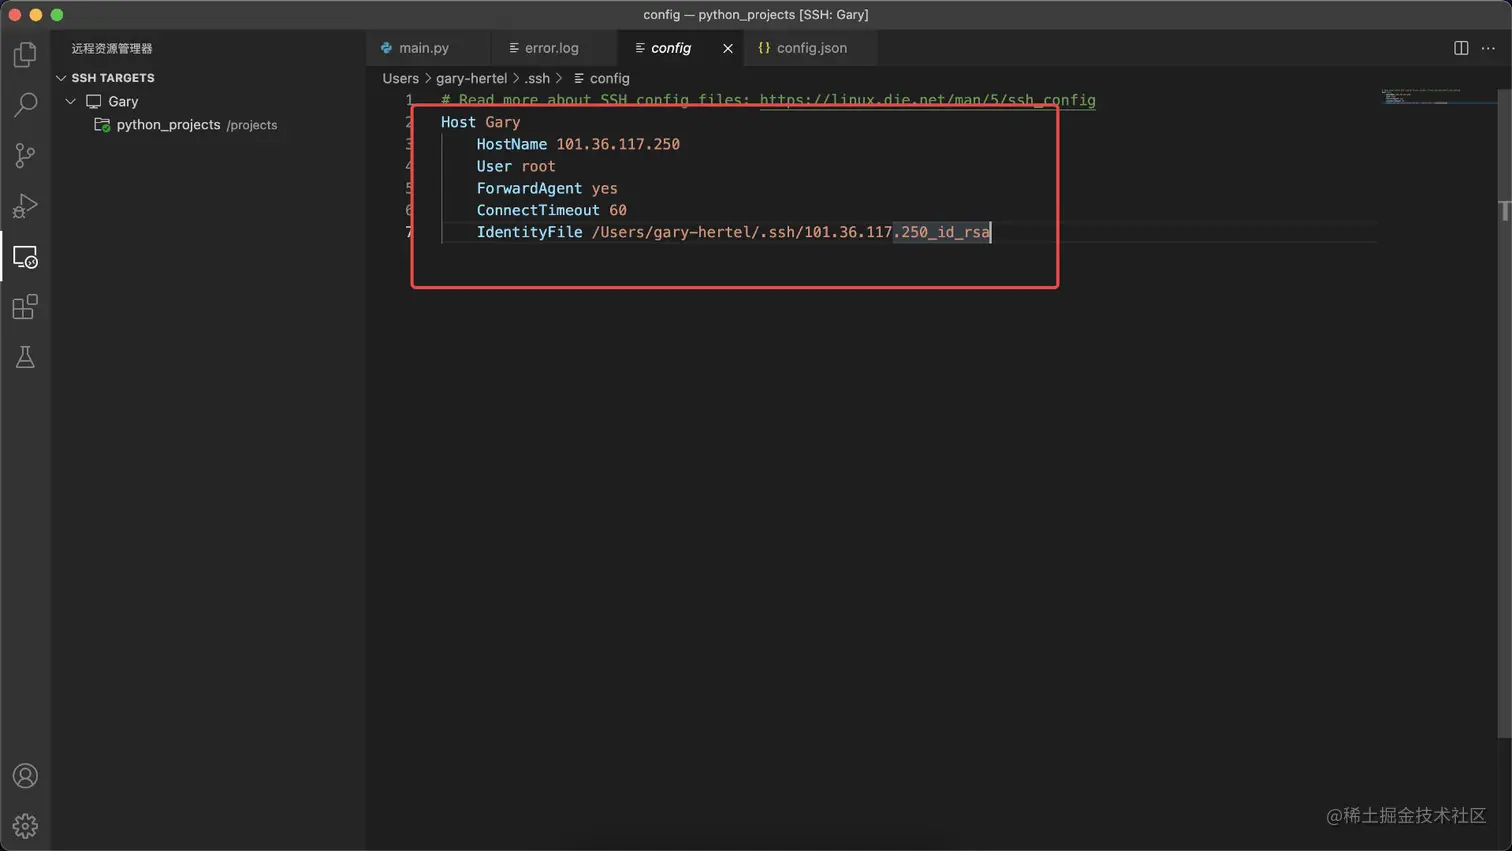Switch to the main.py tab
Viewport: 1512px width, 851px height.
point(428,48)
